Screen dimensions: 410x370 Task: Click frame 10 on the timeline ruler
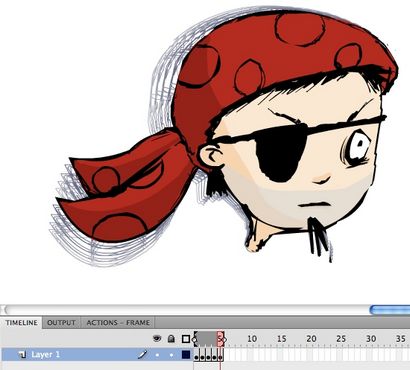(252, 339)
